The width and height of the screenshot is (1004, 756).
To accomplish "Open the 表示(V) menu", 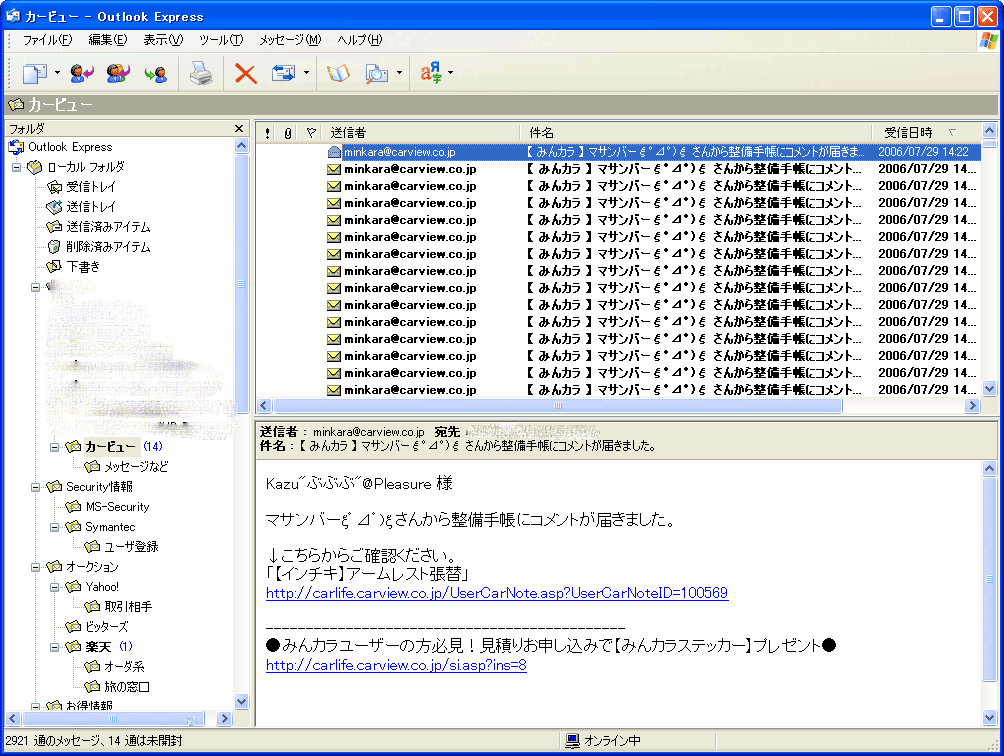I will (x=163, y=40).
